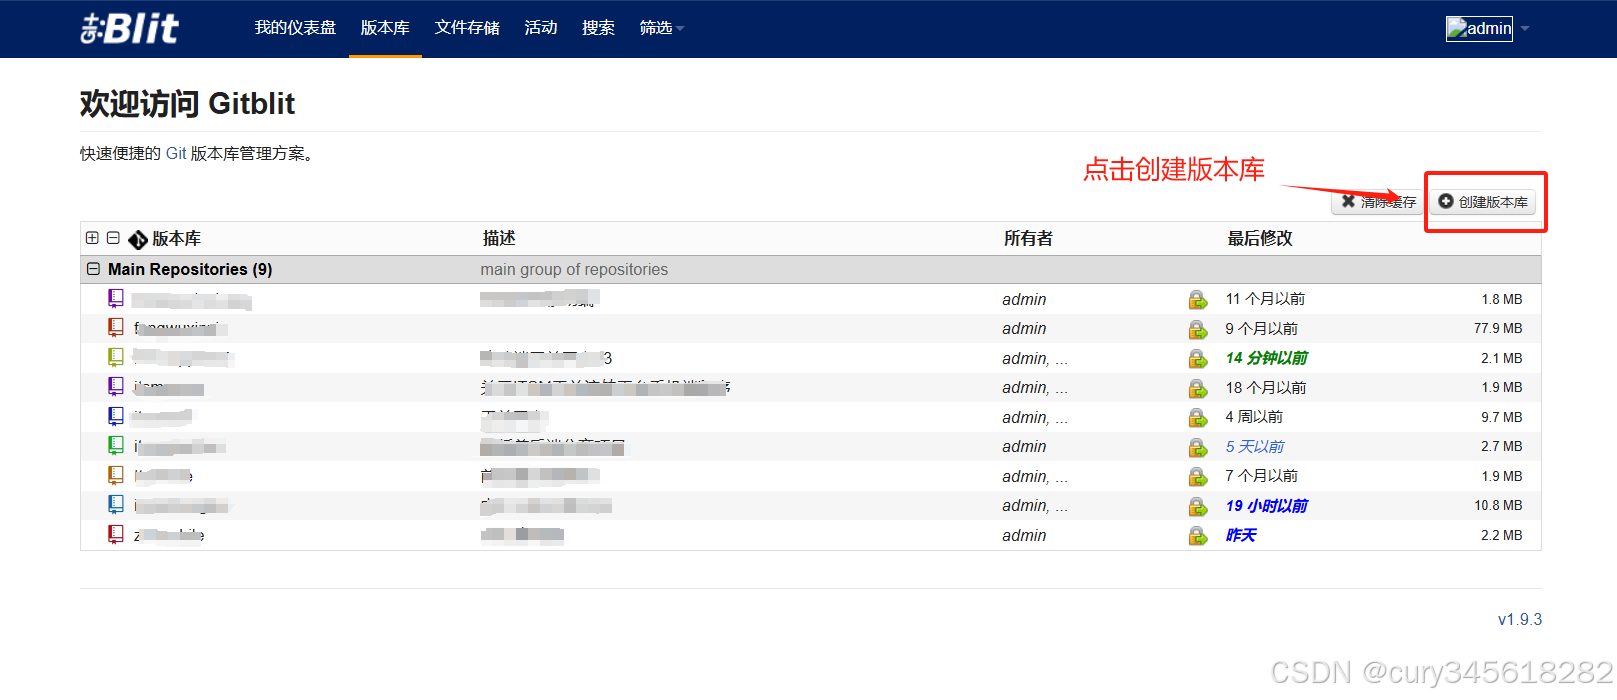Click the v1.9.3 version link
Image resolution: width=1617 pixels, height=700 pixels.
click(x=1520, y=620)
